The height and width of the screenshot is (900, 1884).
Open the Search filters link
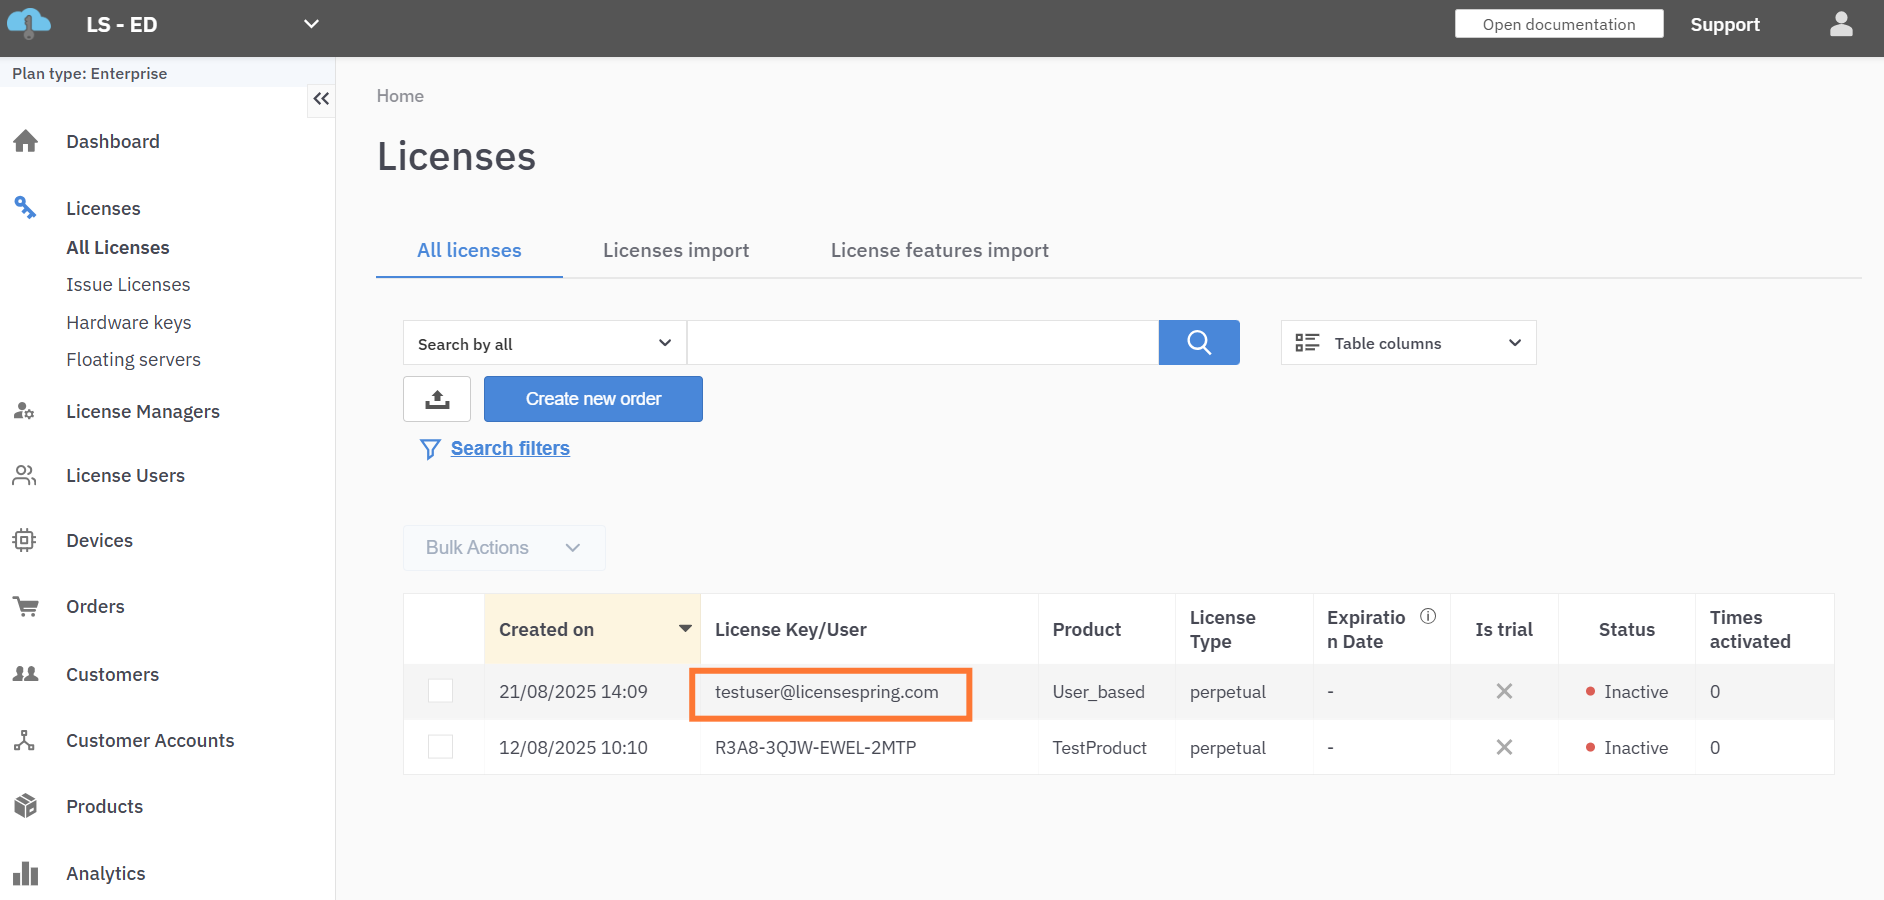pyautogui.click(x=510, y=449)
